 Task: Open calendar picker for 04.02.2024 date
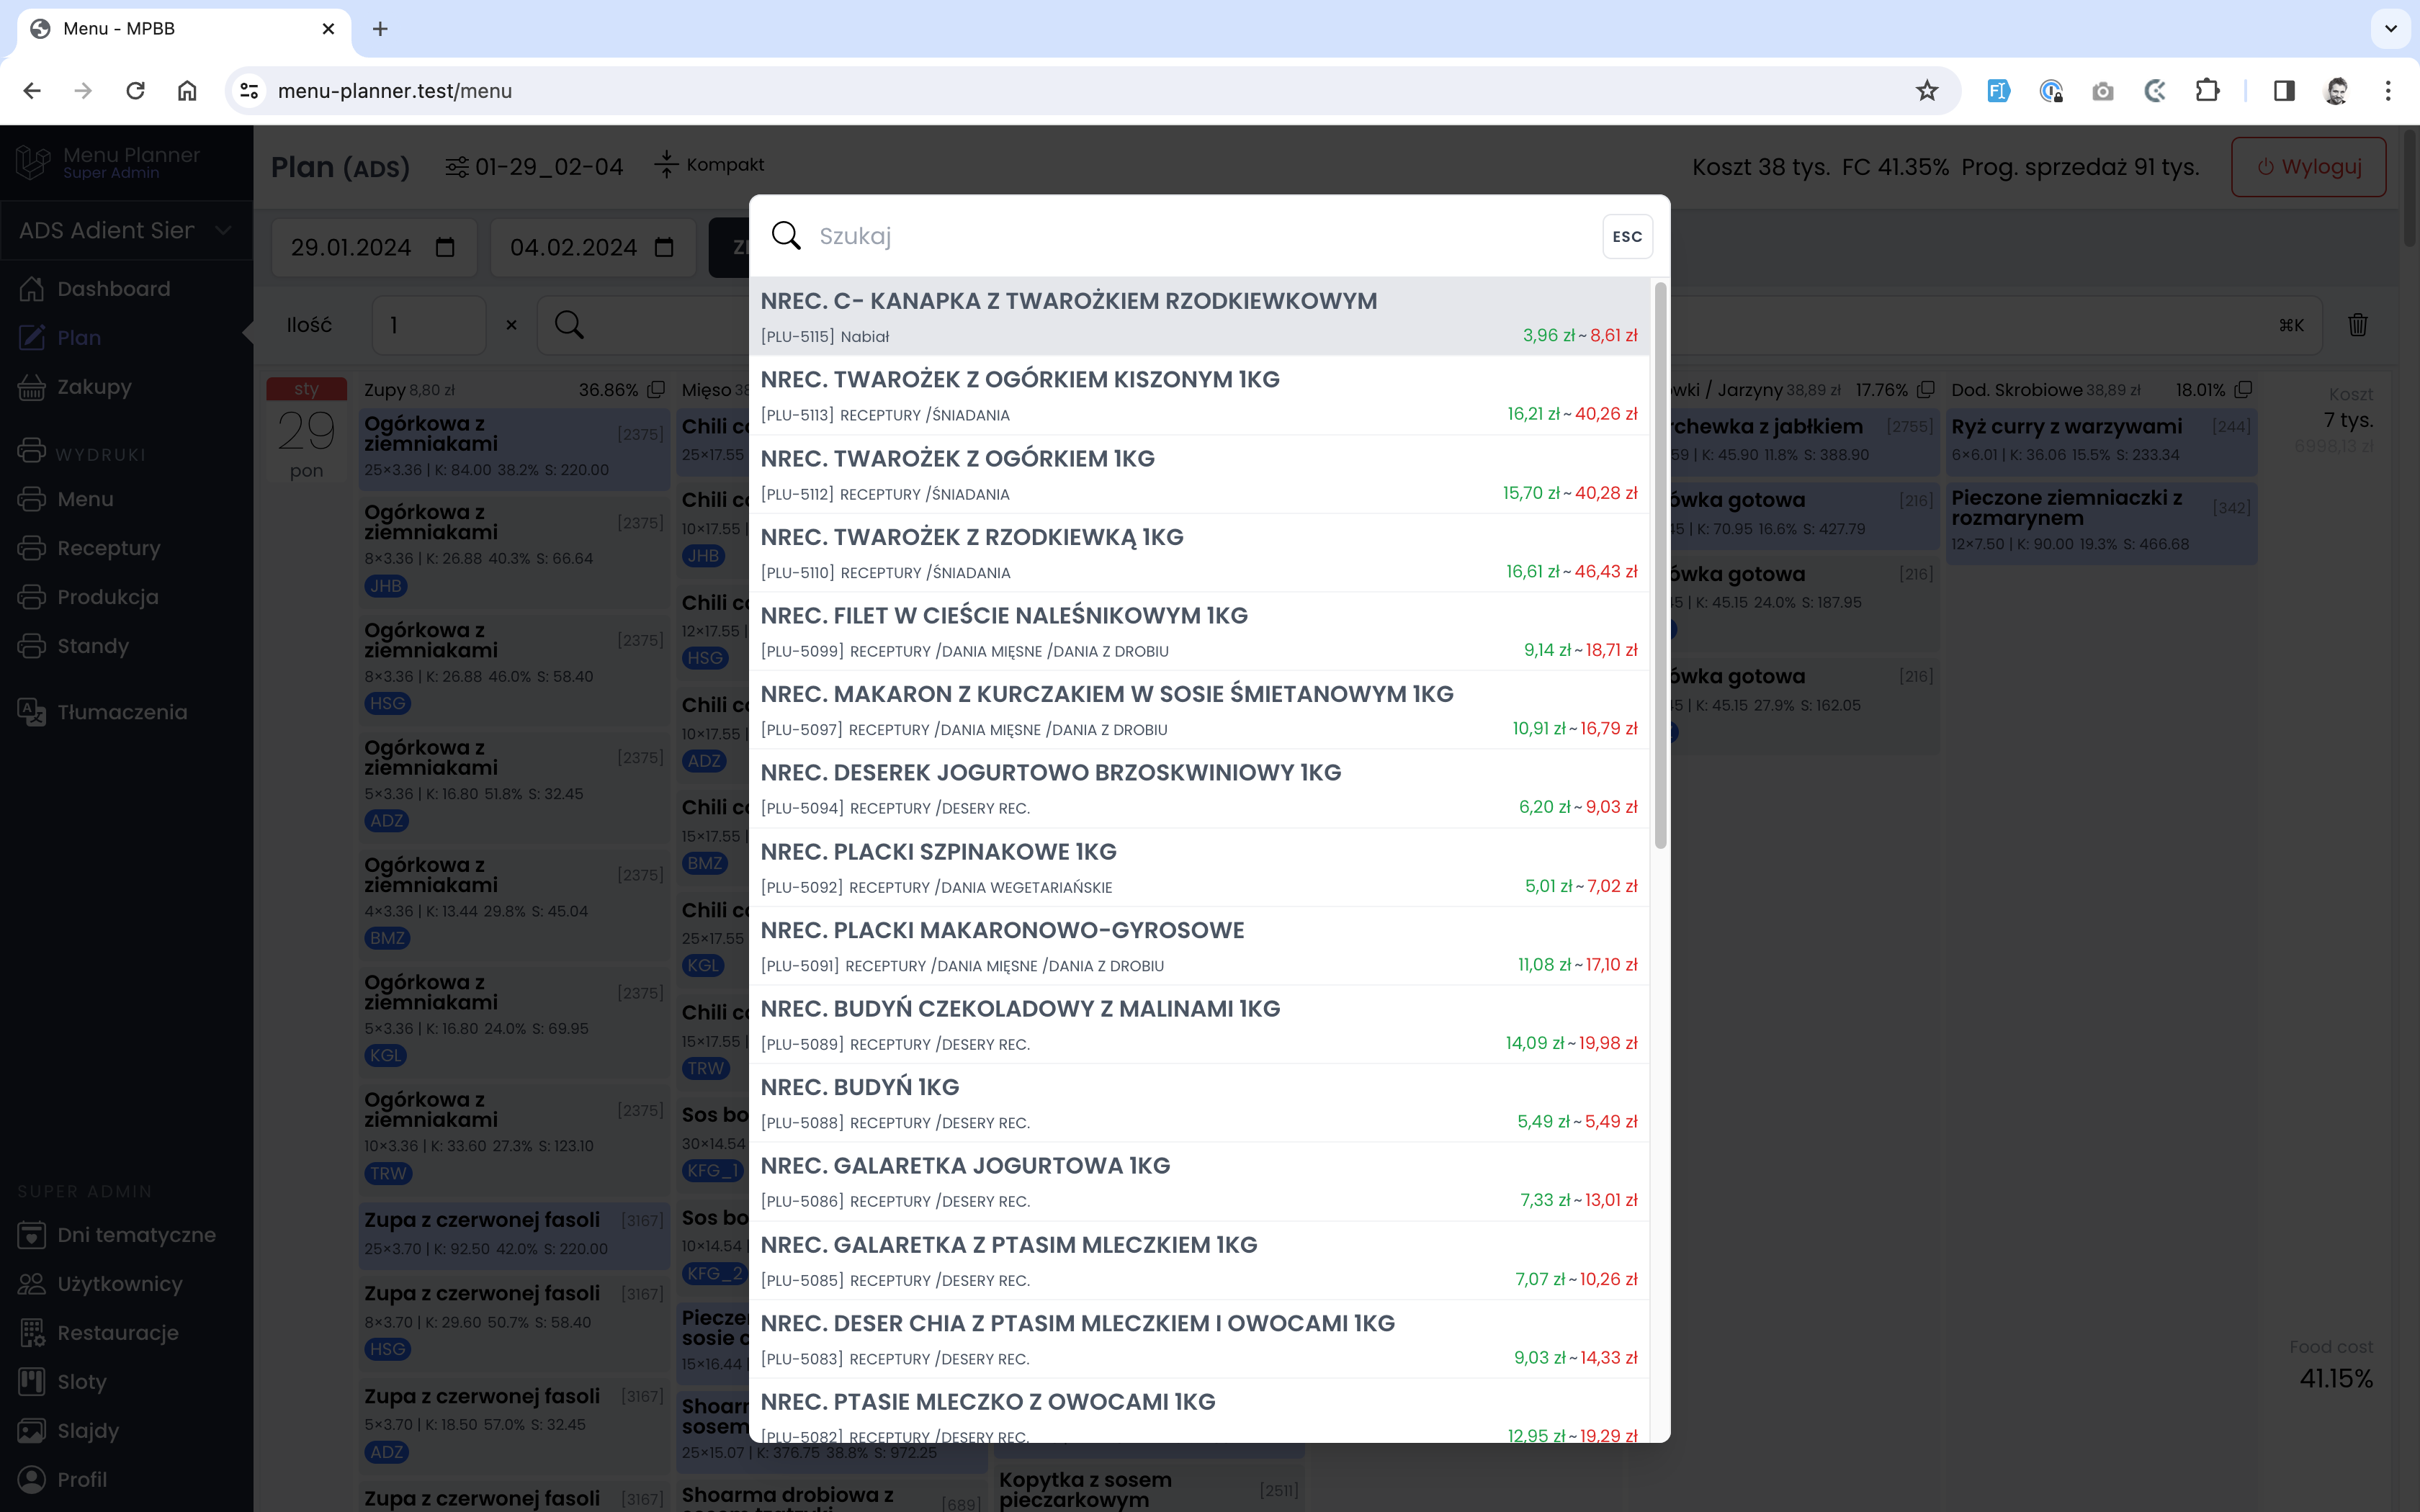coord(664,248)
